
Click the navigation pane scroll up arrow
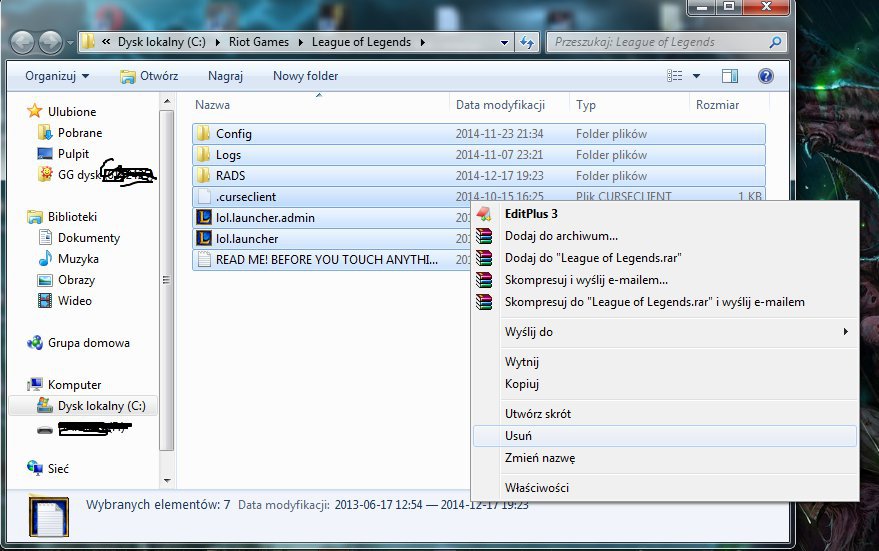(x=166, y=101)
